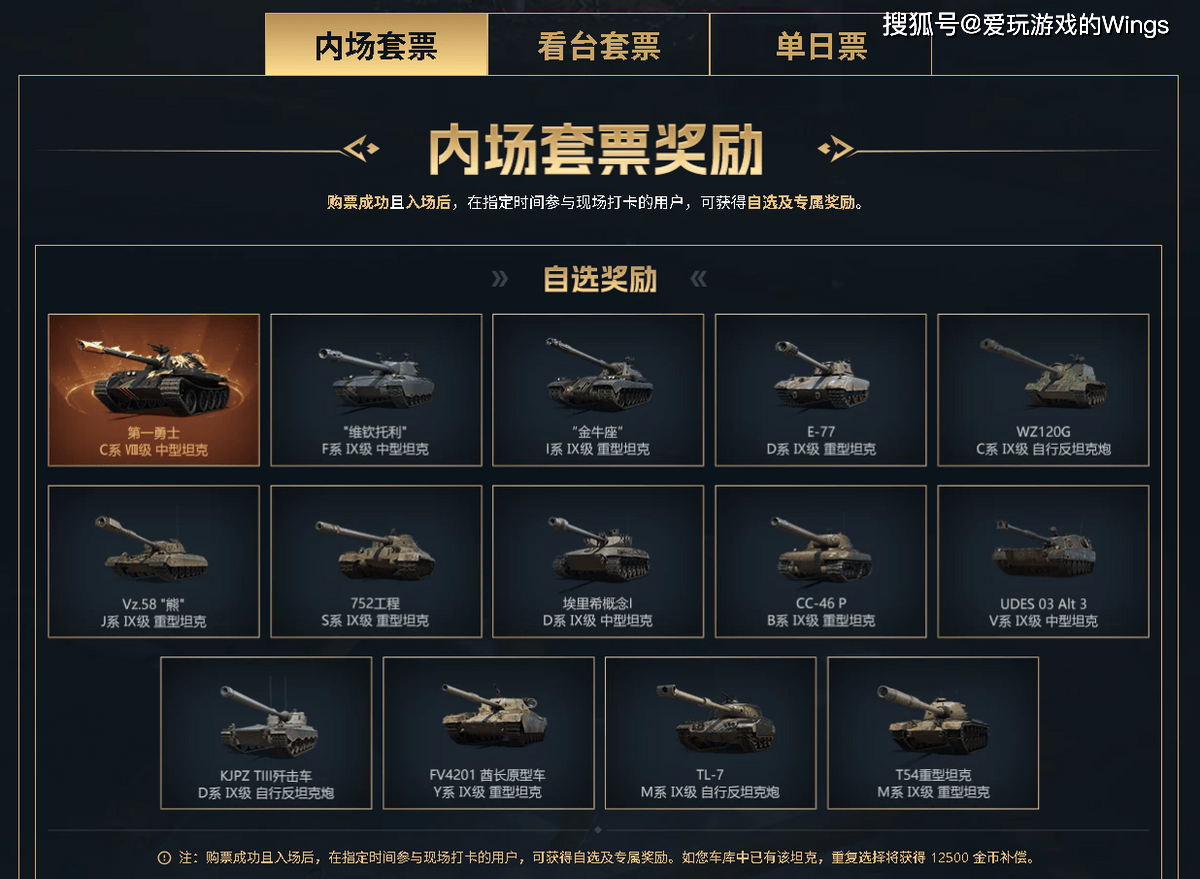Select the UDES 03 Alt 3 card
The height and width of the screenshot is (879, 1200).
1043,562
